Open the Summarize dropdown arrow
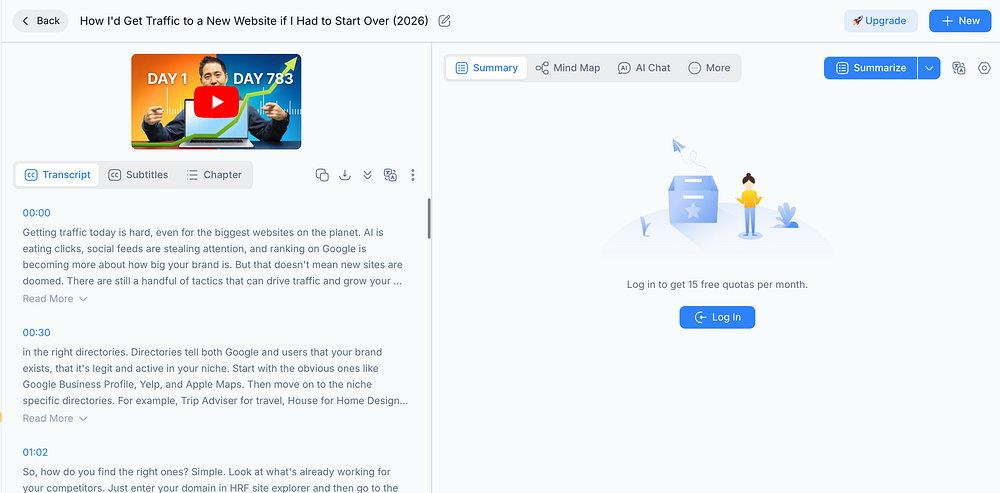The width and height of the screenshot is (1000, 493). [x=929, y=68]
